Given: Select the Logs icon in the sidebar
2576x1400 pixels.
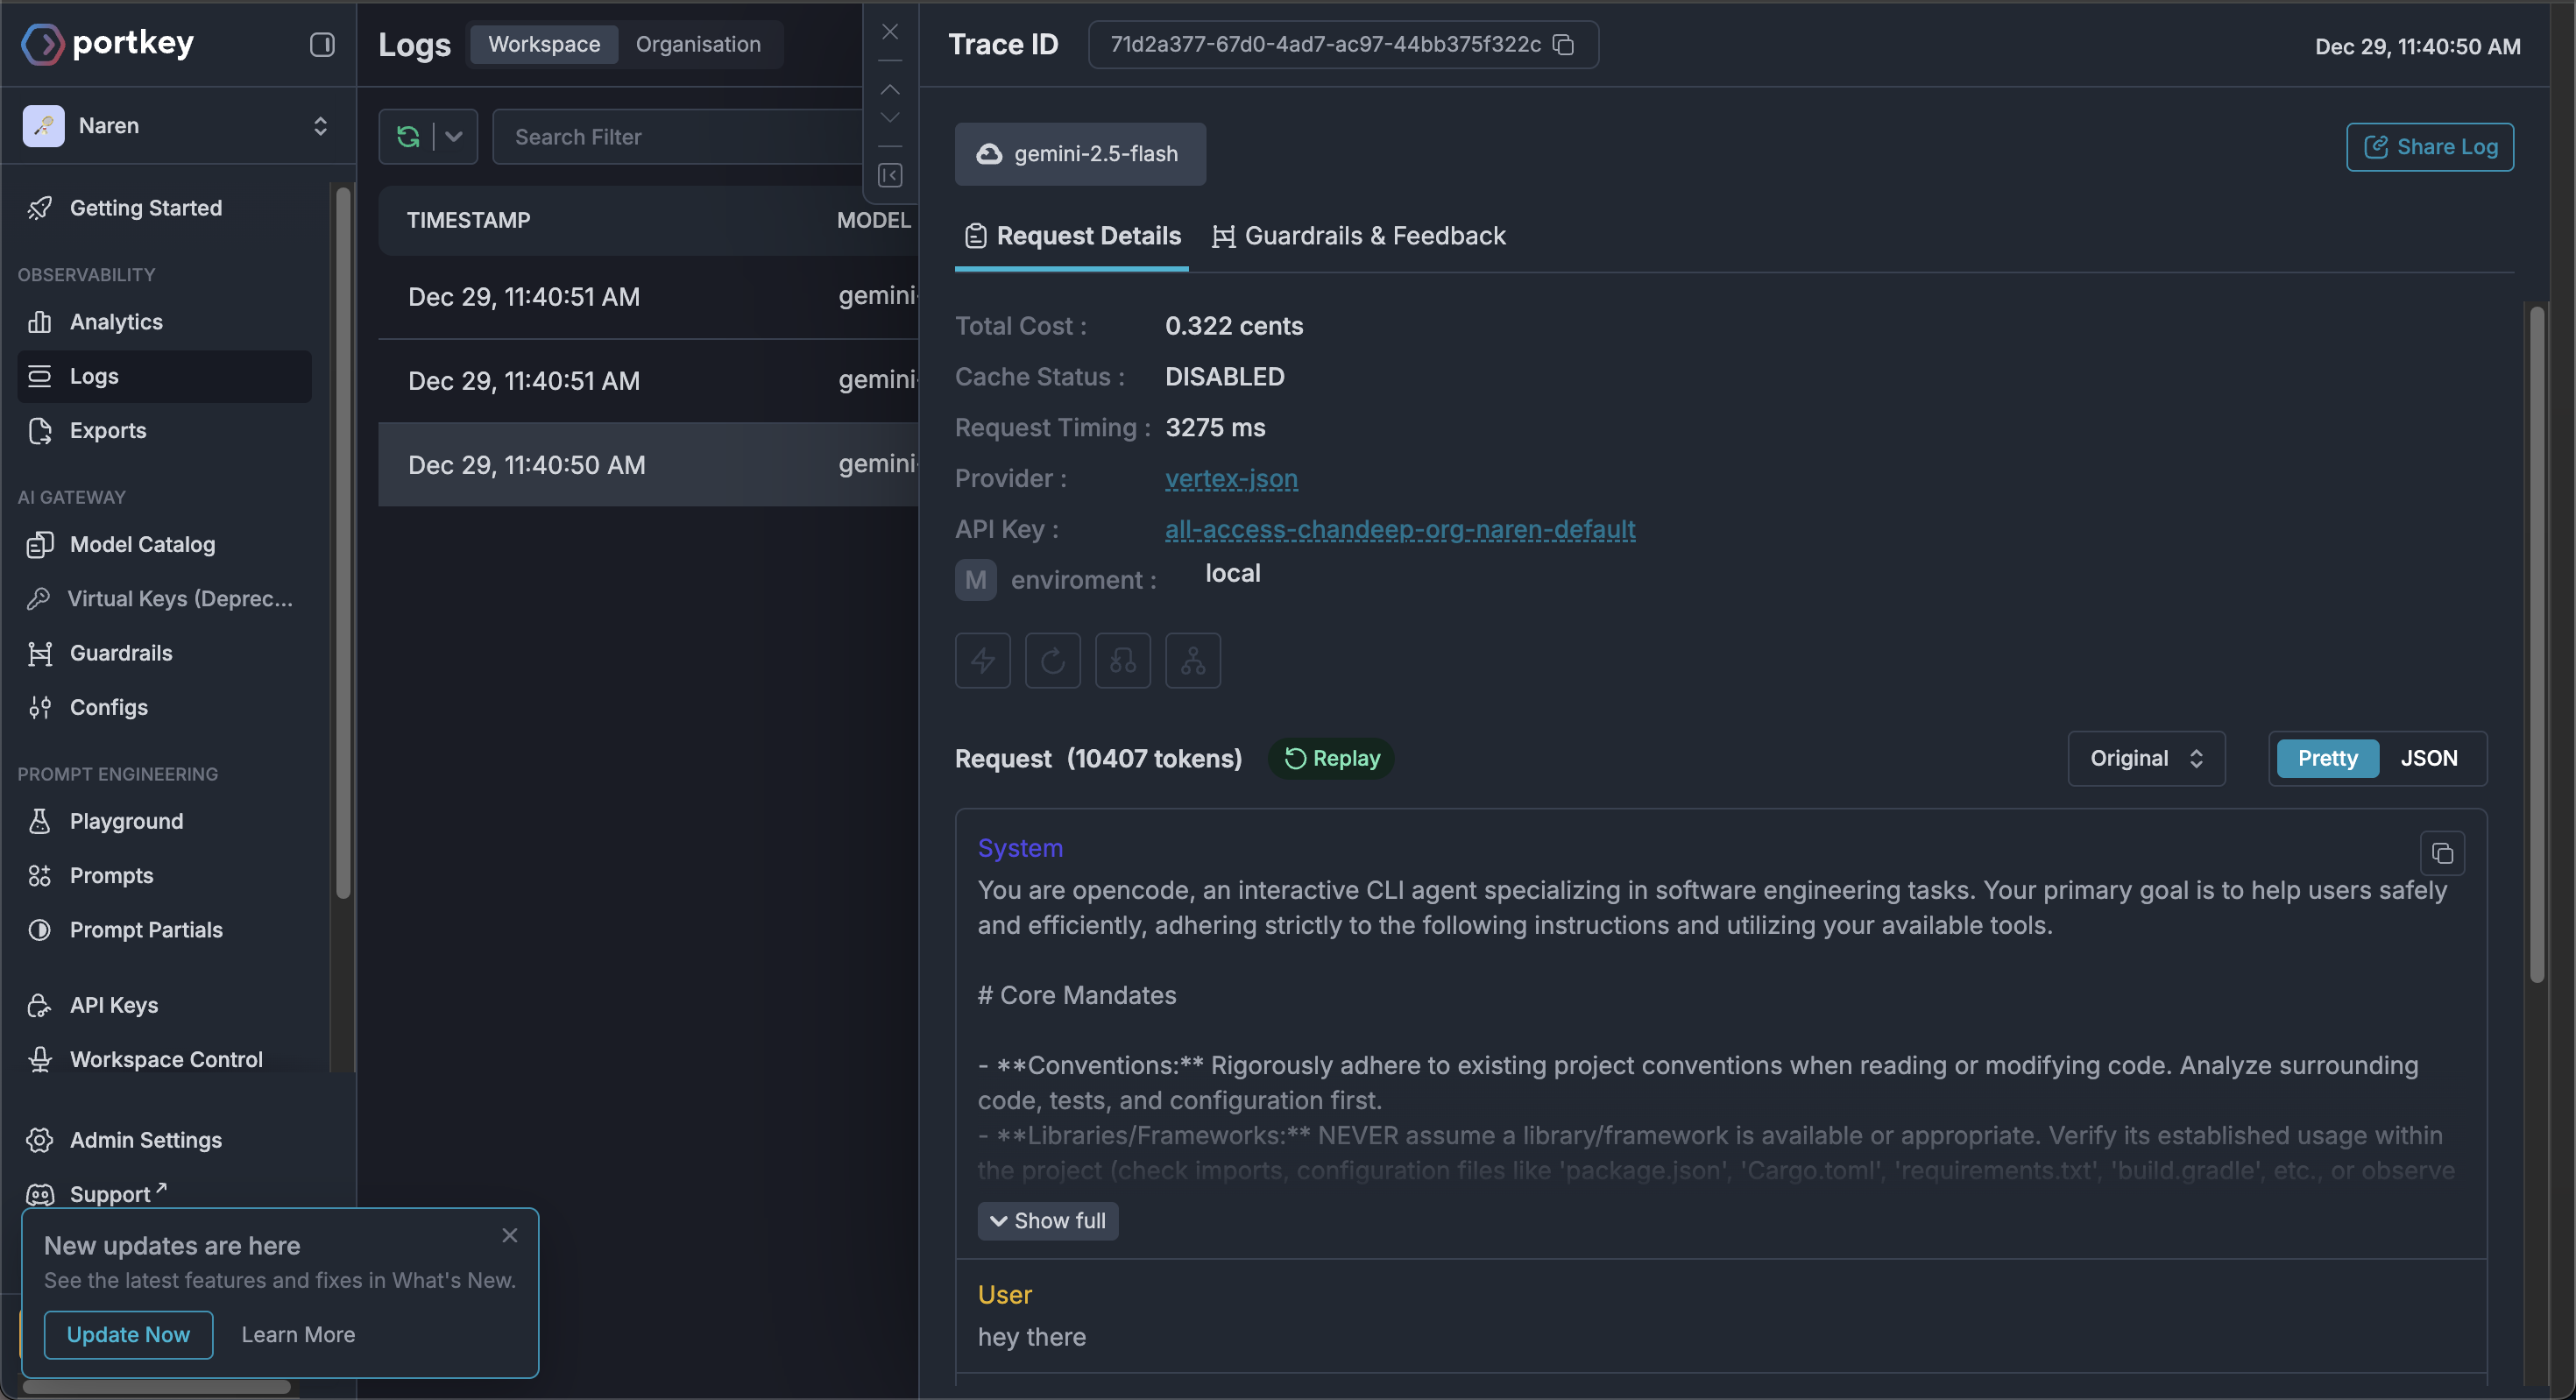Looking at the screenshot, I should pos(40,376).
